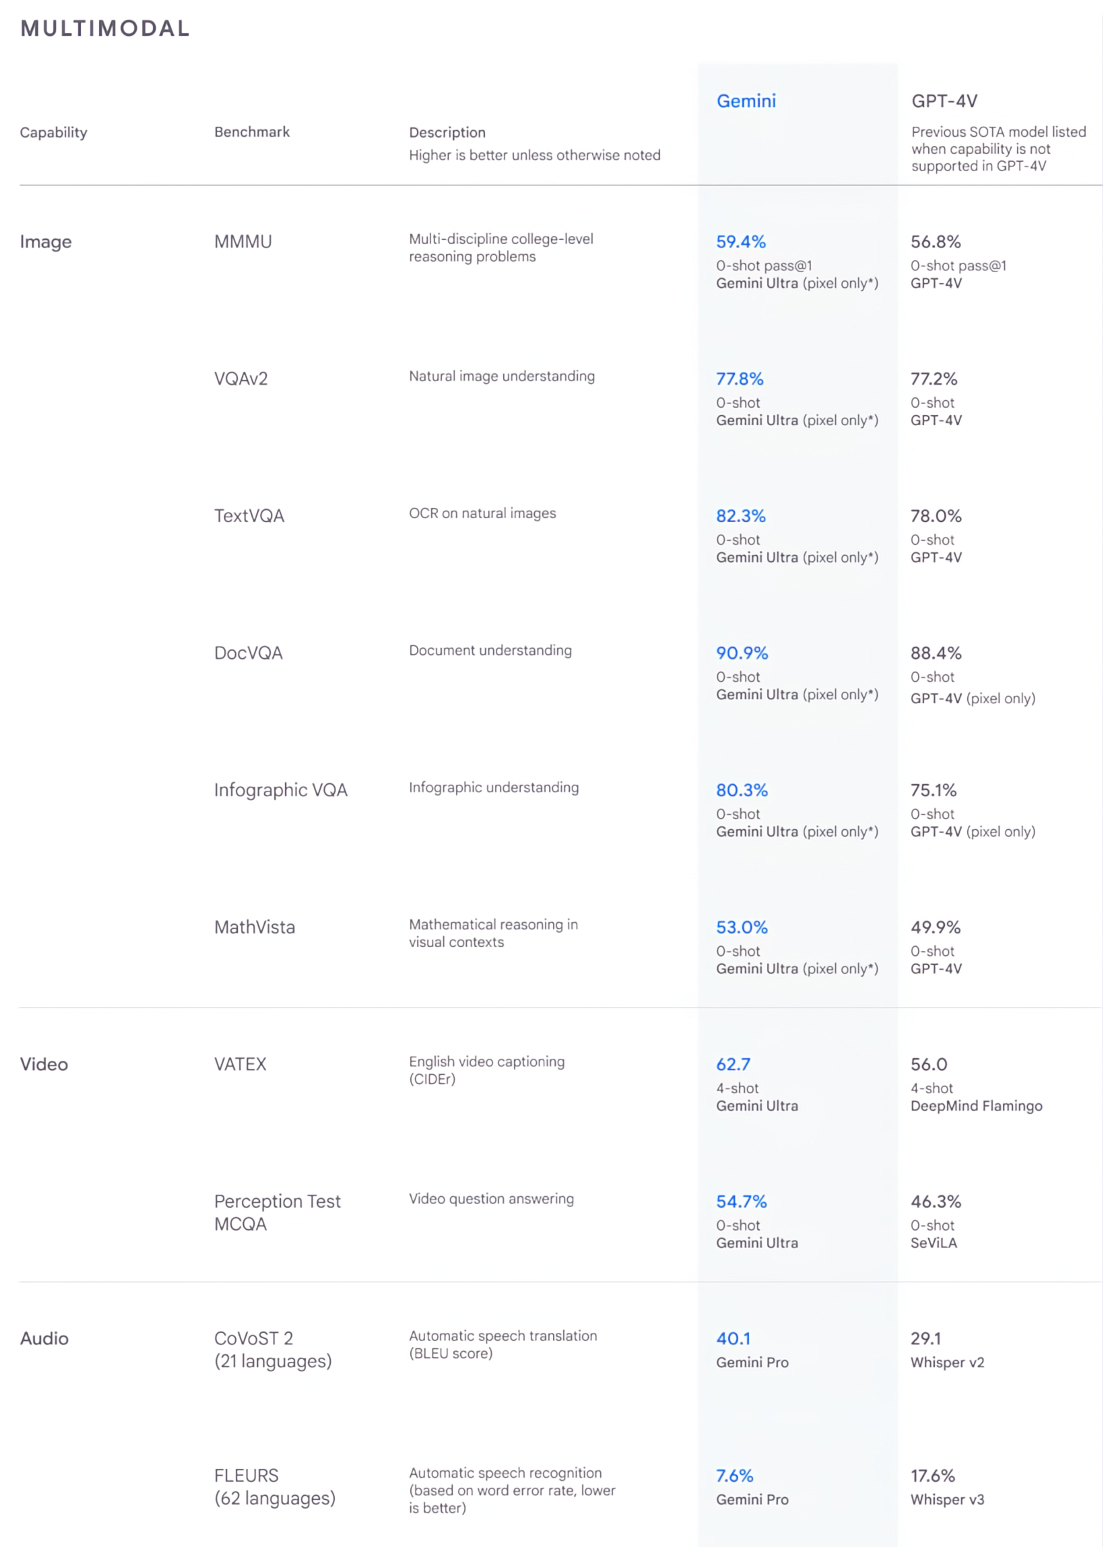
Task: Click the 90.9% DocVQA score
Action: coord(742,653)
